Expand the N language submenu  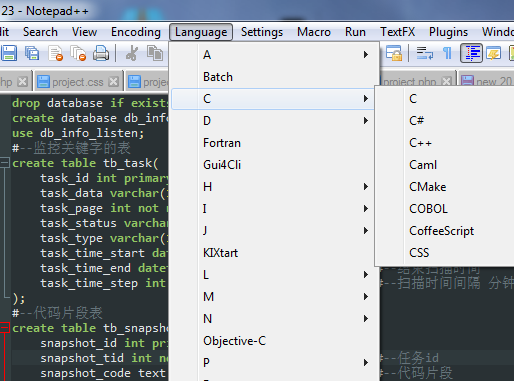pos(274,319)
